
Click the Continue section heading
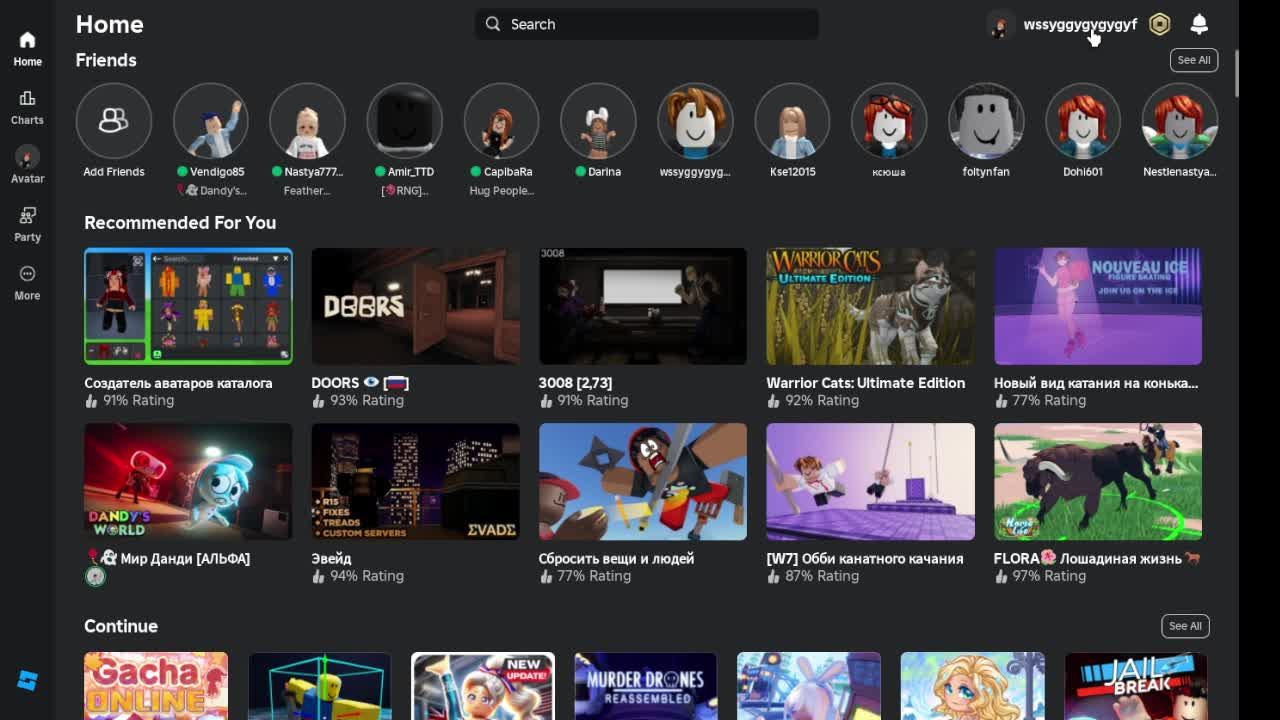121,626
